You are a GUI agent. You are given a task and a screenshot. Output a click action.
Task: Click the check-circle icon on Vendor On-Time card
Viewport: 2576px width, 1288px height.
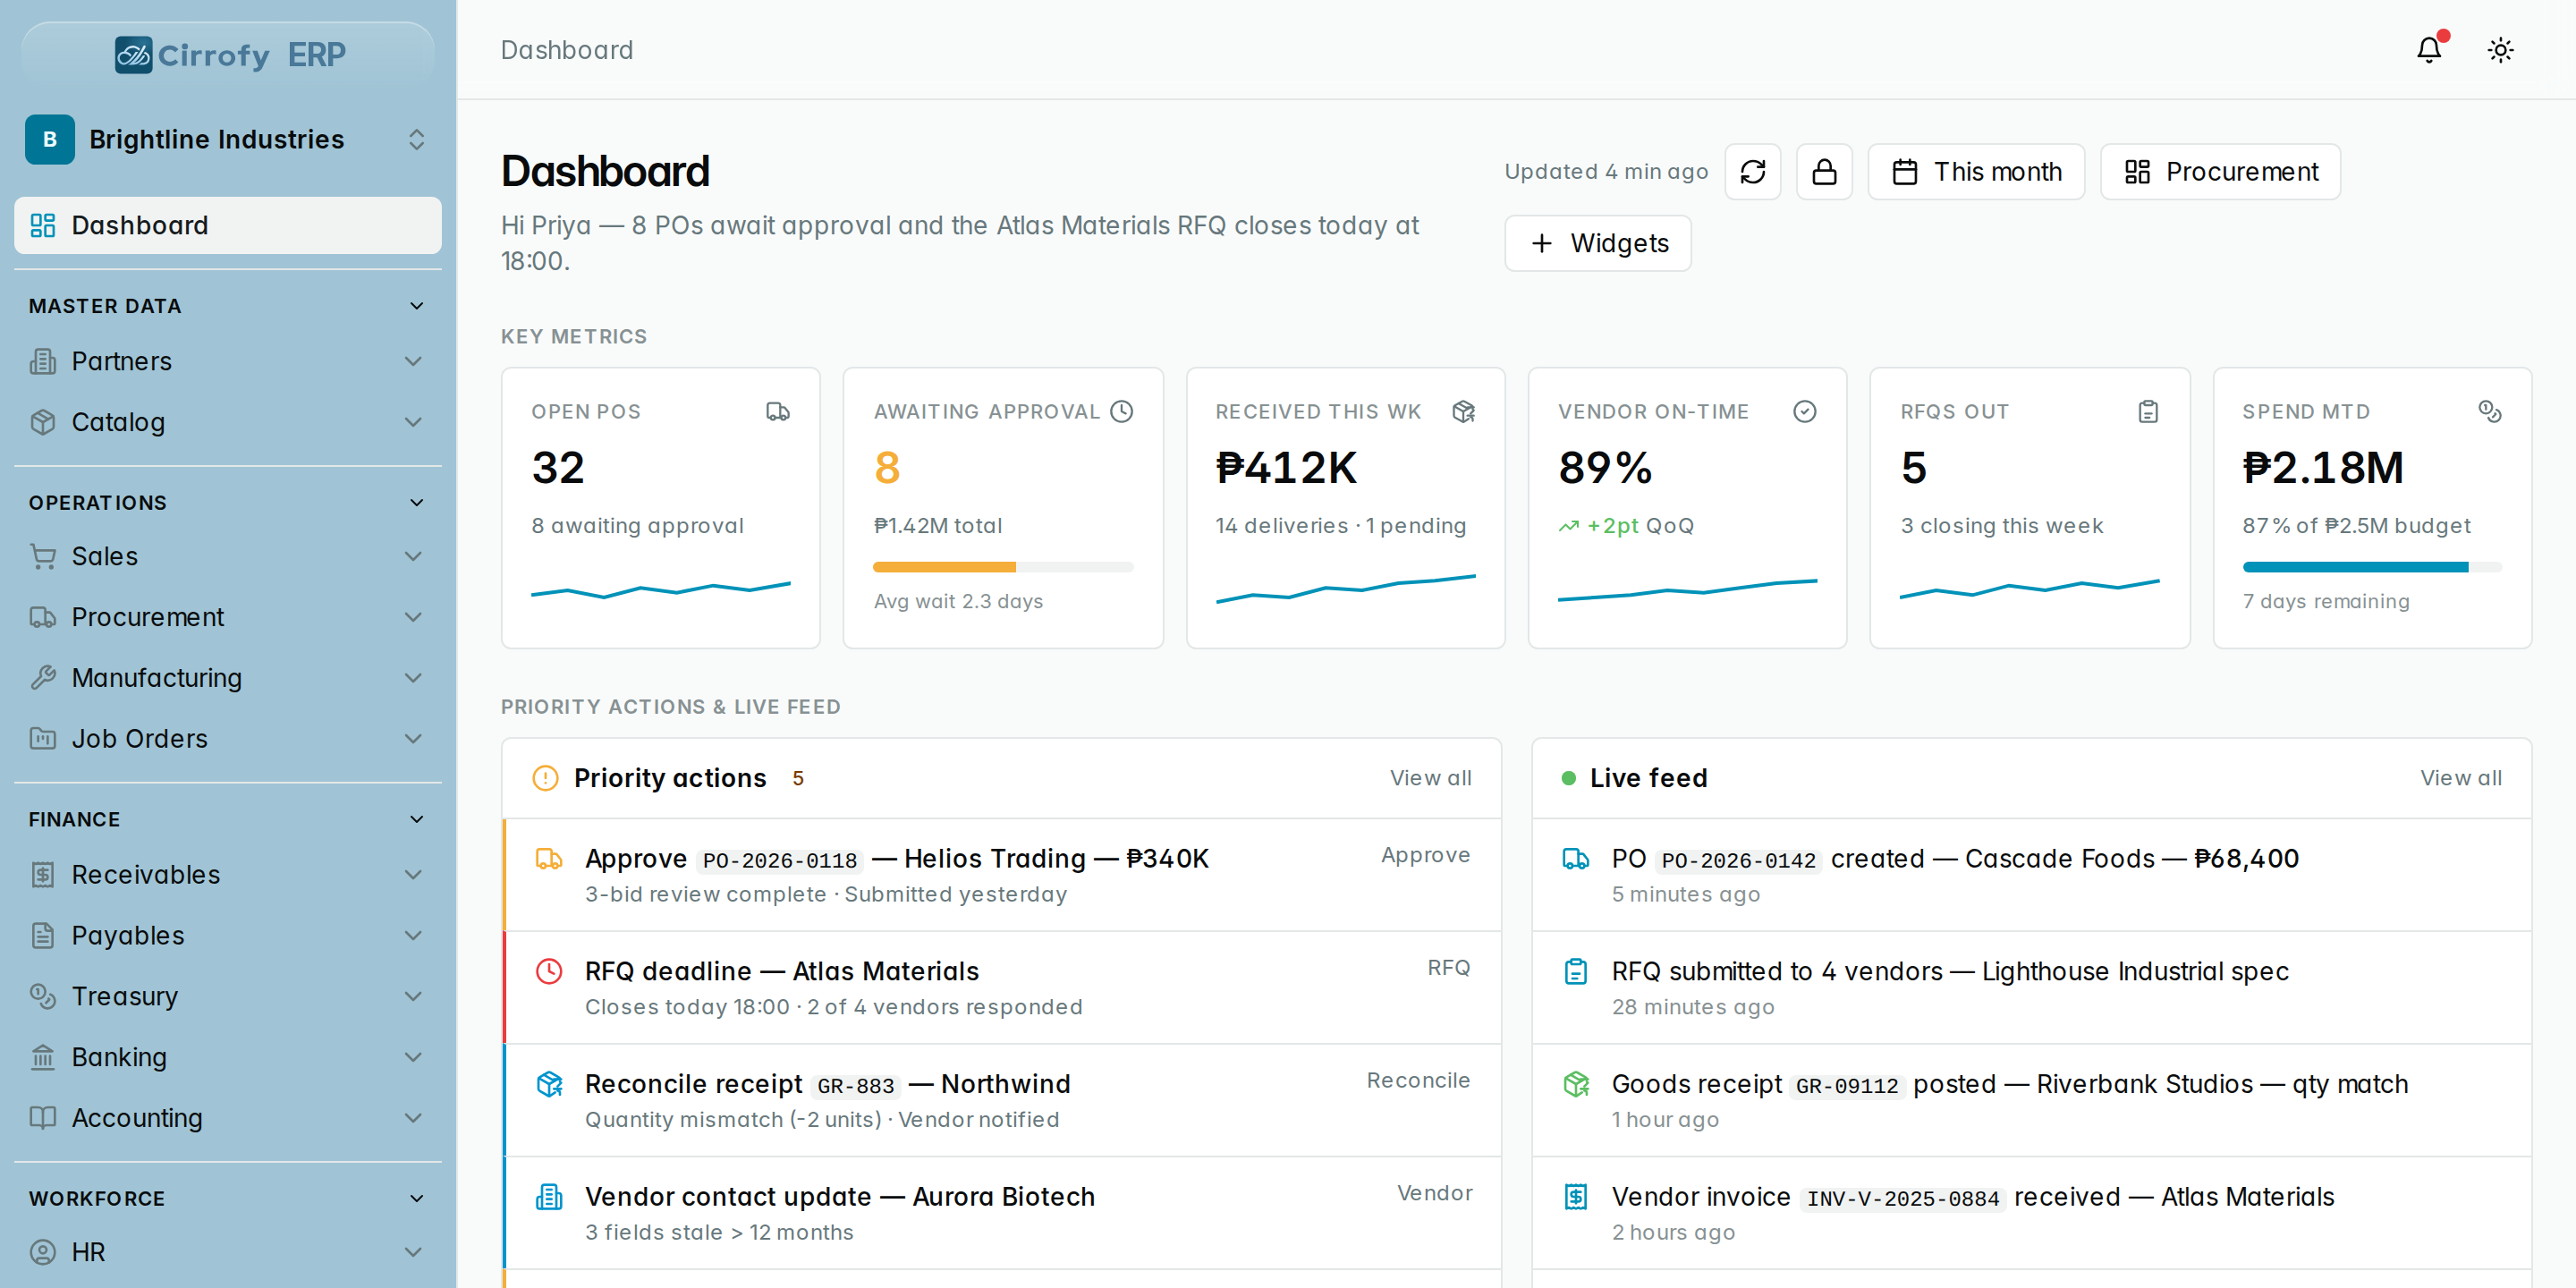click(1805, 411)
